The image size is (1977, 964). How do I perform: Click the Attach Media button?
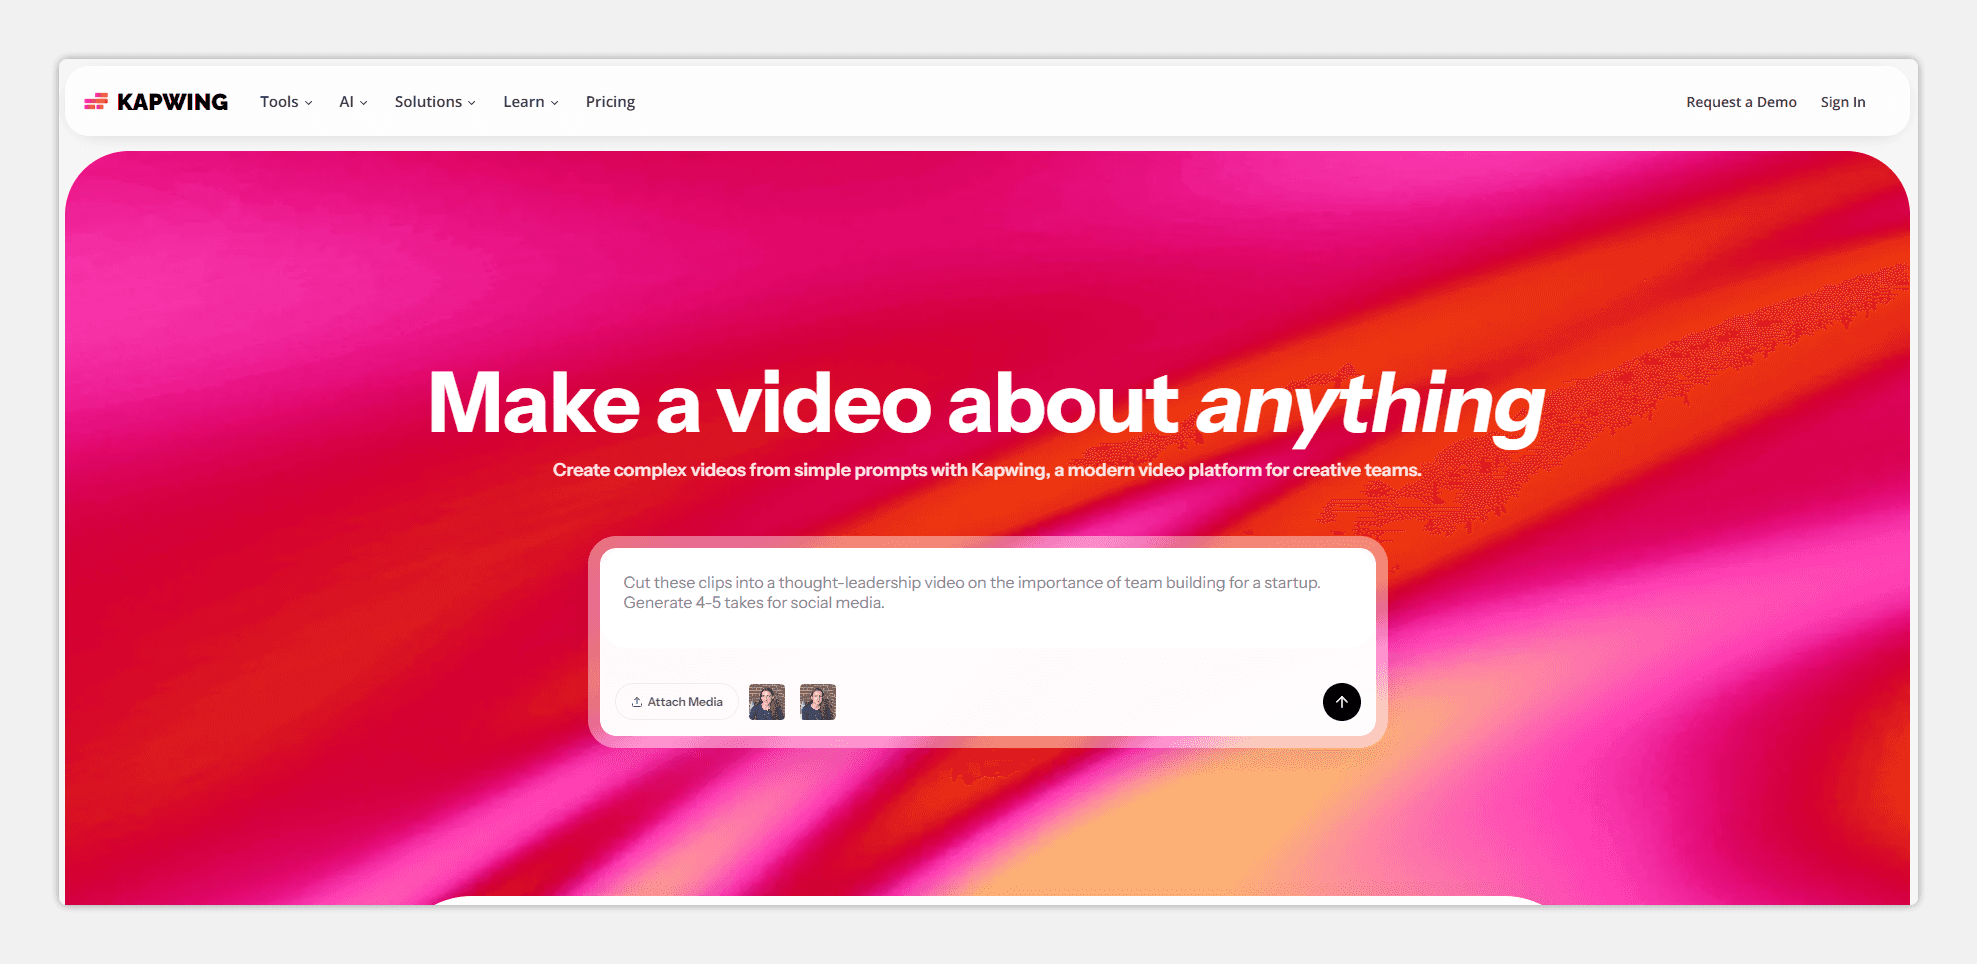pyautogui.click(x=677, y=702)
